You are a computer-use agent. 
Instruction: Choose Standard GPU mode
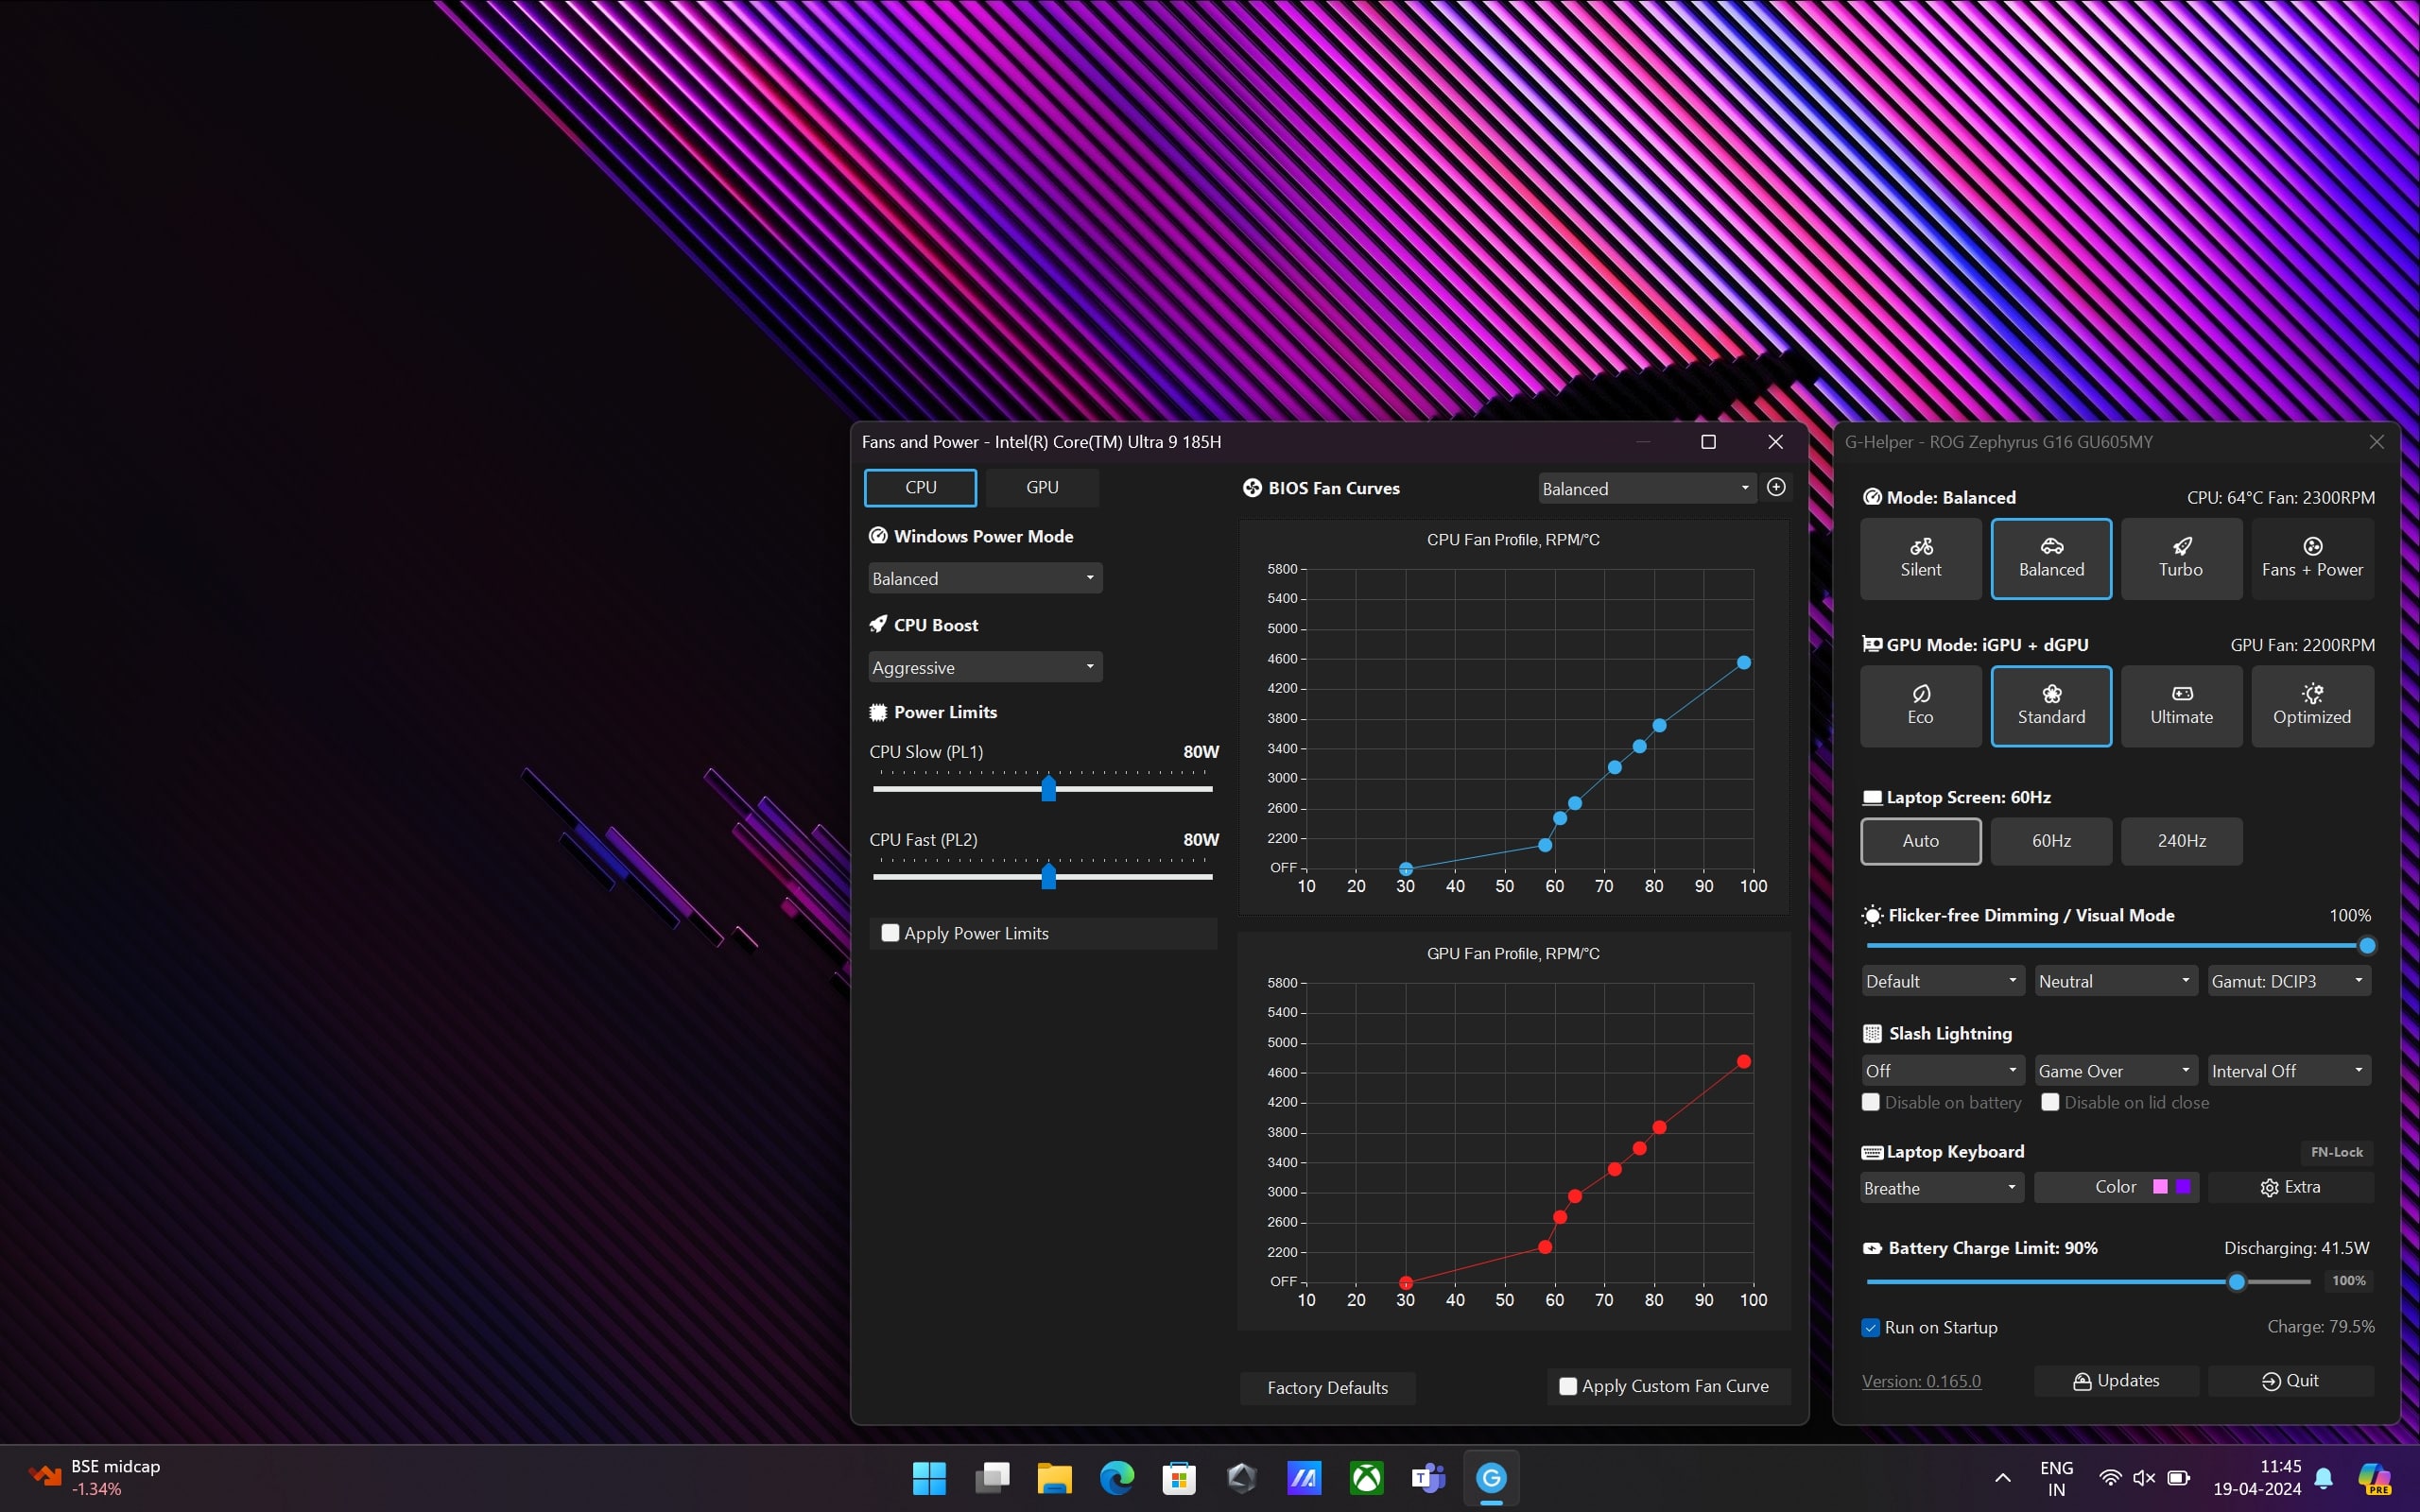[x=2051, y=706]
